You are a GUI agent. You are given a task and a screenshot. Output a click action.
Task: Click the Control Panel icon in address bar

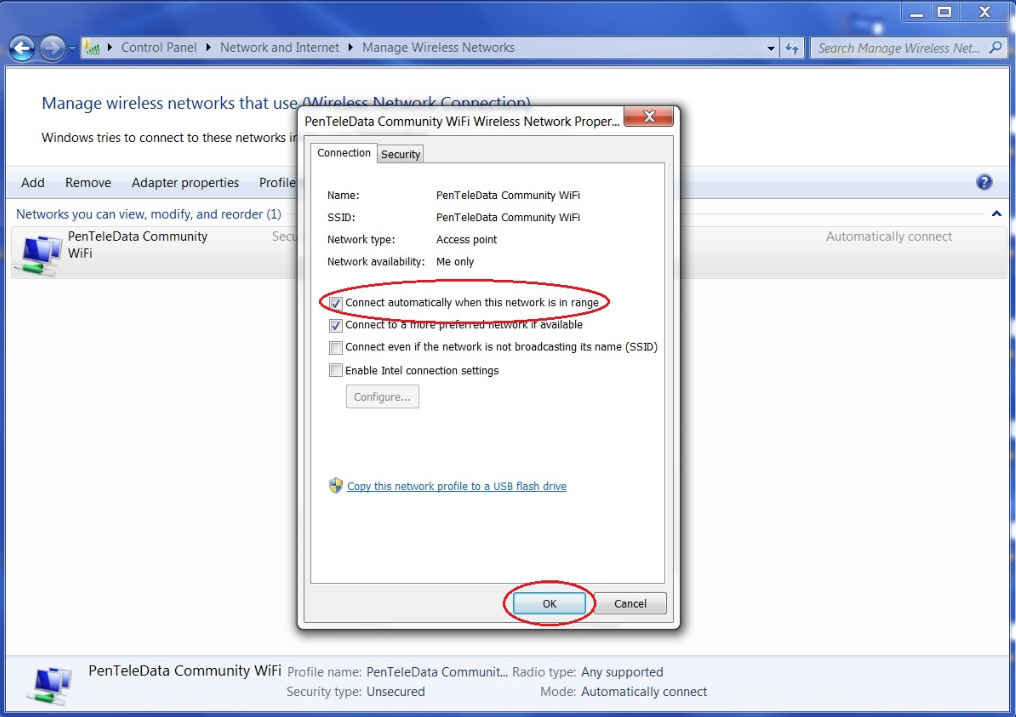point(92,48)
